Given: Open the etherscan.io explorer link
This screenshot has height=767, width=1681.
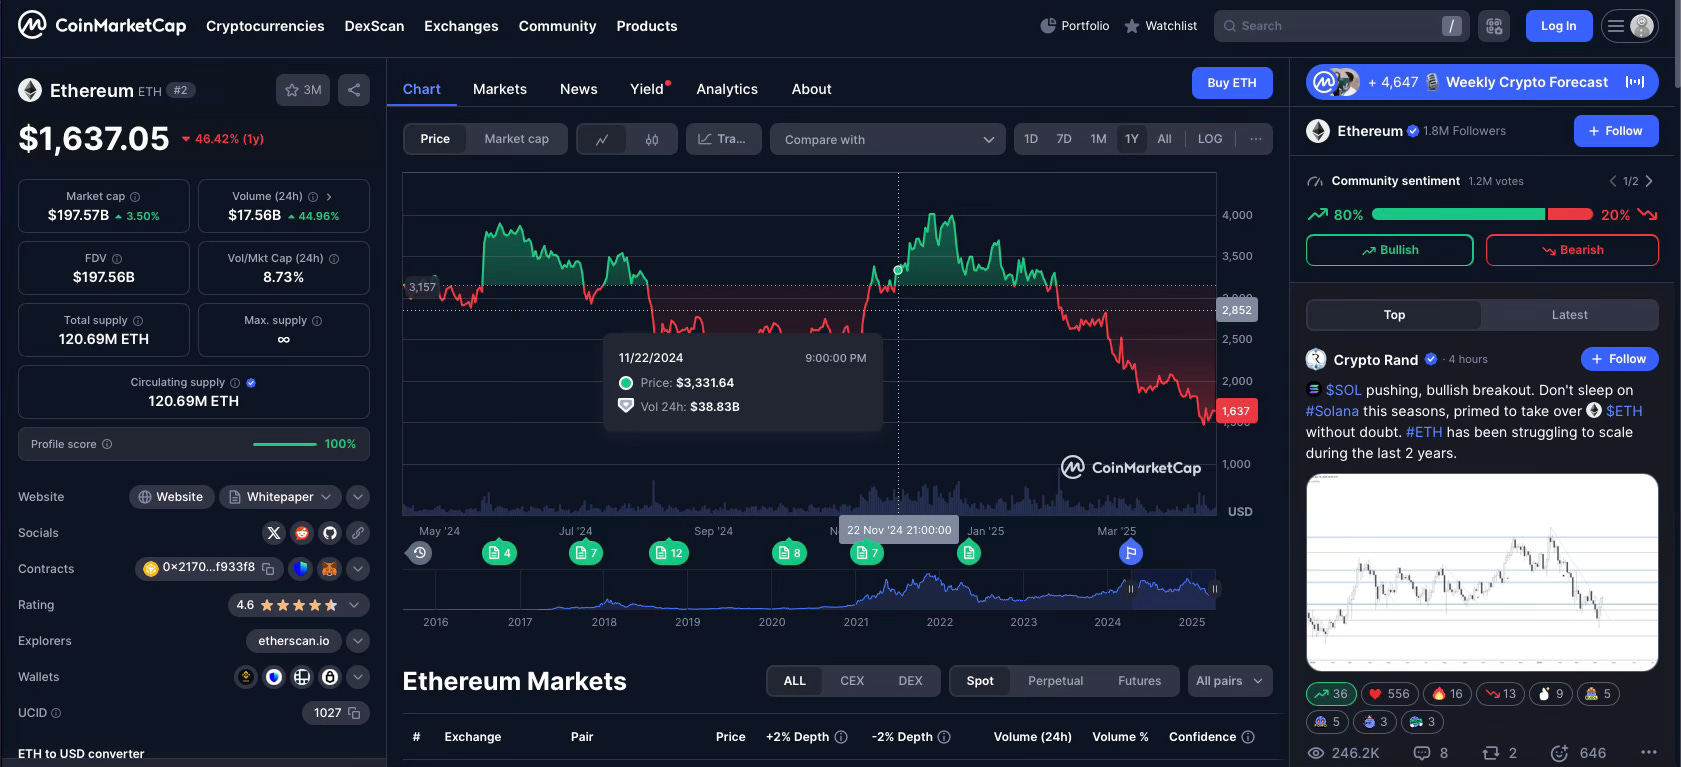Looking at the screenshot, I should click(x=294, y=641).
